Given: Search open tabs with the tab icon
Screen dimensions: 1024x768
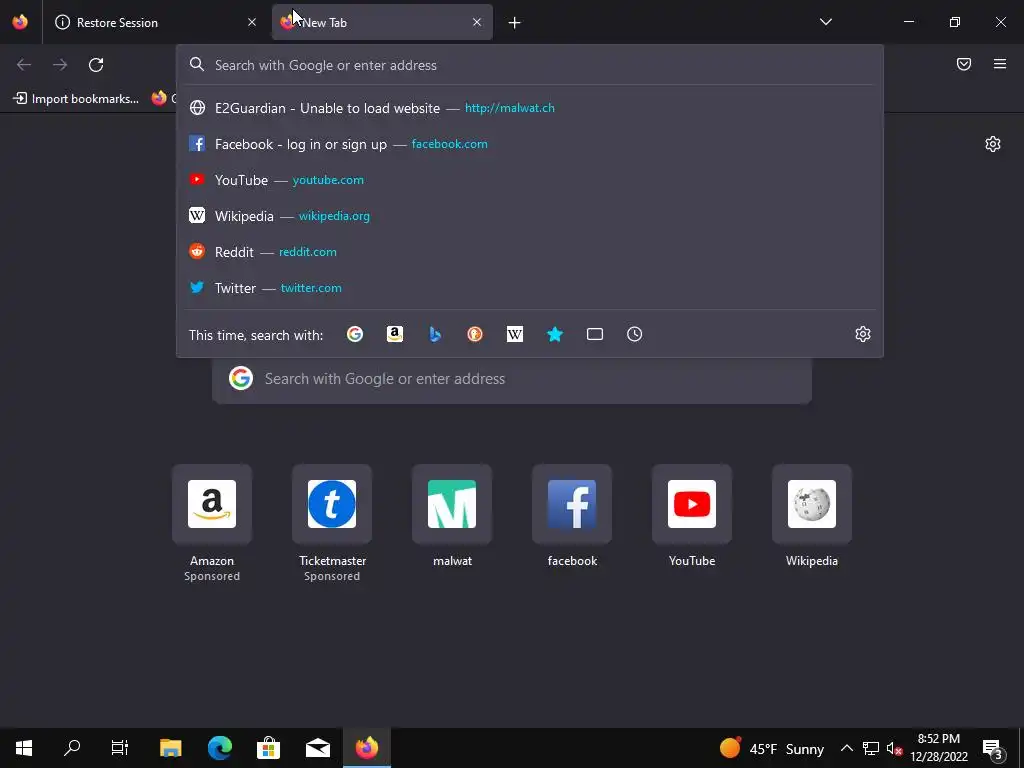Looking at the screenshot, I should [x=594, y=334].
